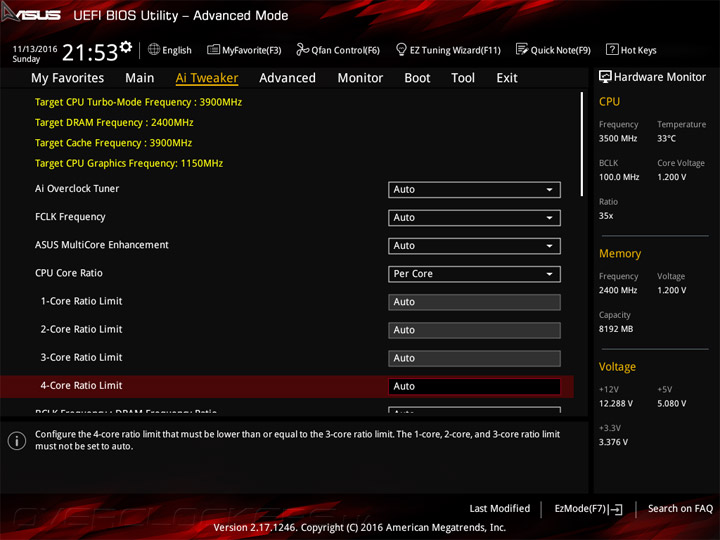Select the 3-Core Ratio Limit label
This screenshot has height=540, width=720.
click(81, 357)
